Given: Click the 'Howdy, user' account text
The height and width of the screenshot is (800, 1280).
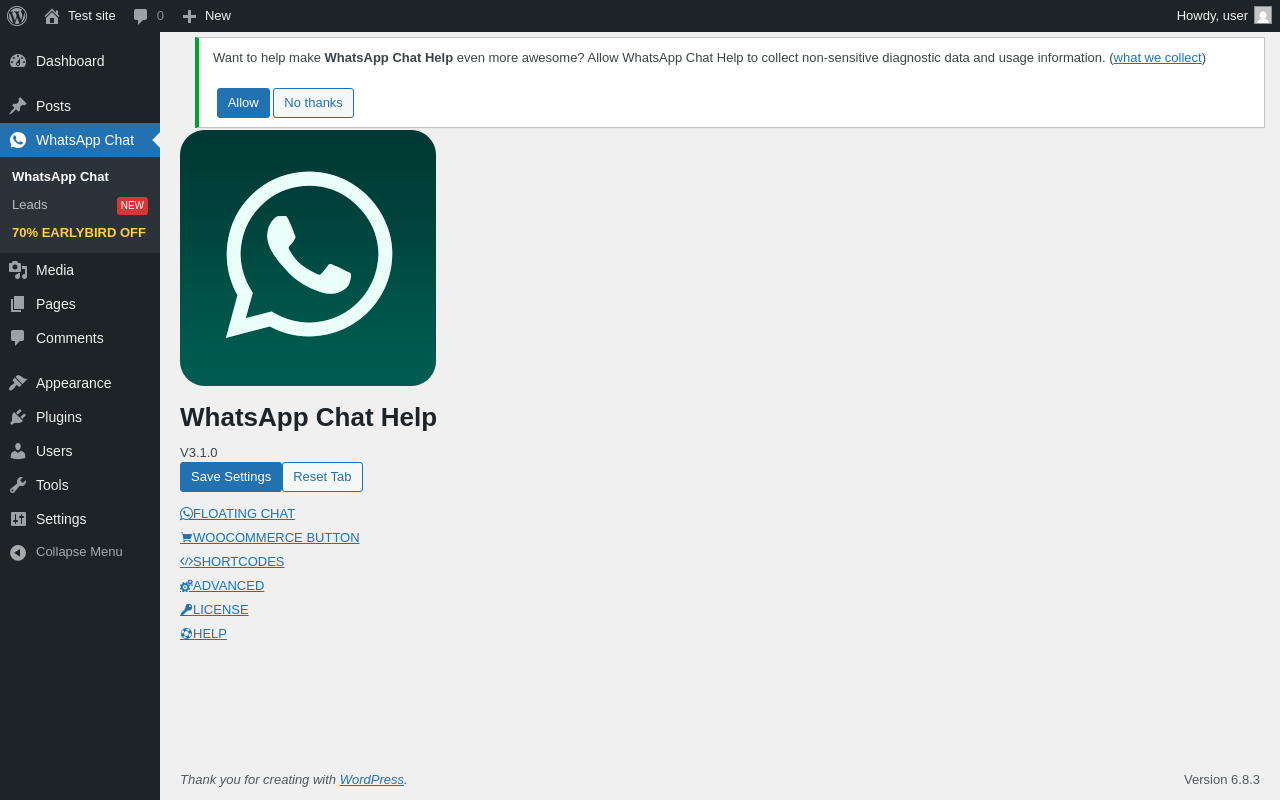Looking at the screenshot, I should click(x=1212, y=16).
